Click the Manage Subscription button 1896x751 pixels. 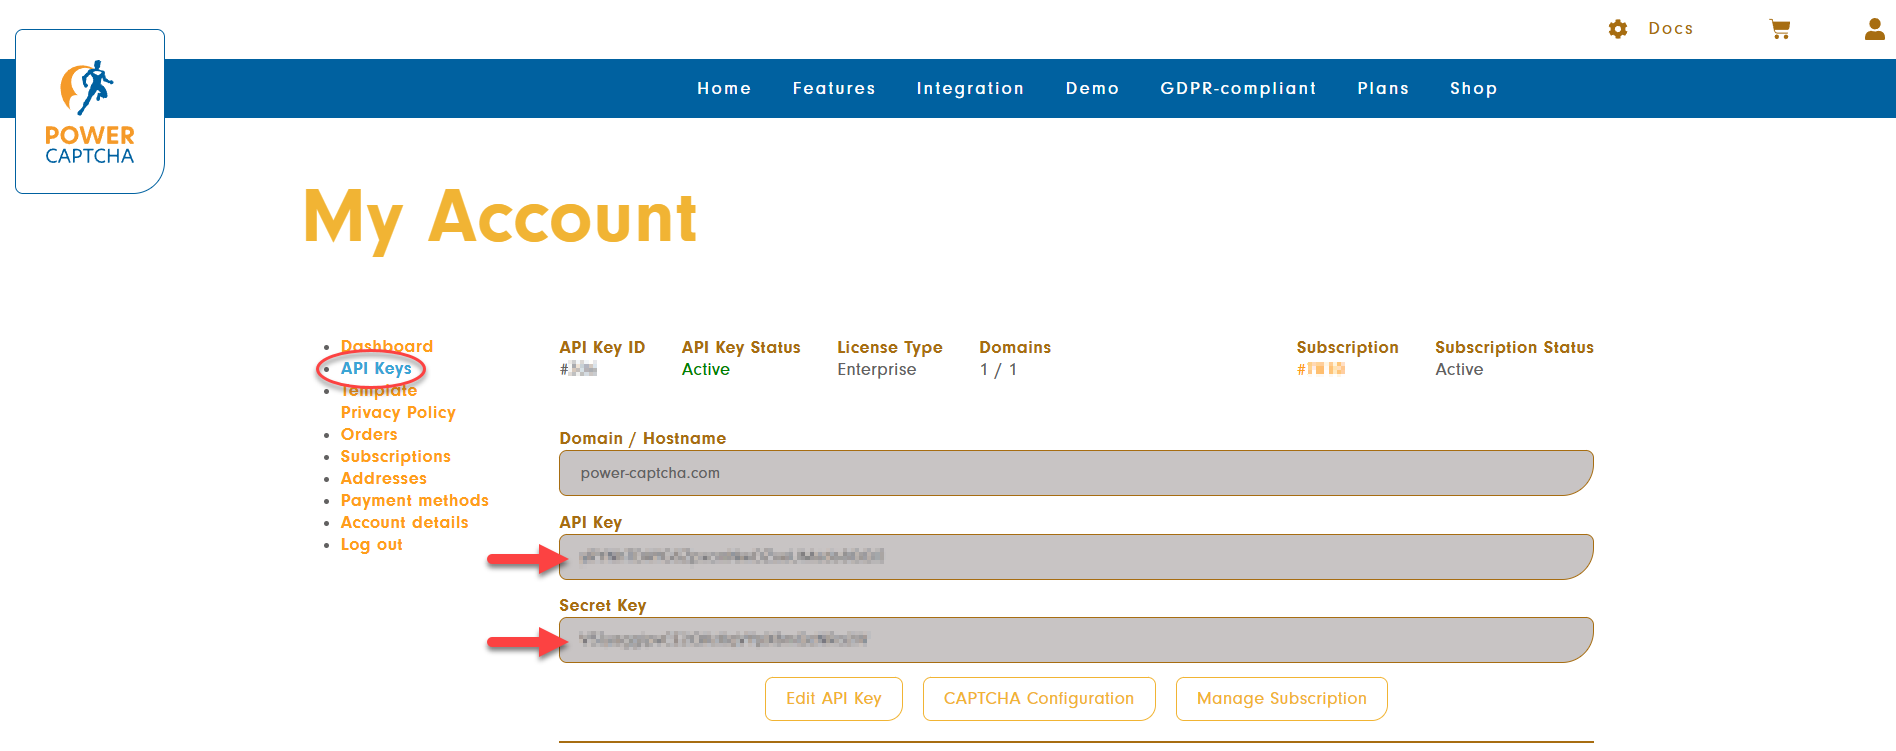[1282, 699]
